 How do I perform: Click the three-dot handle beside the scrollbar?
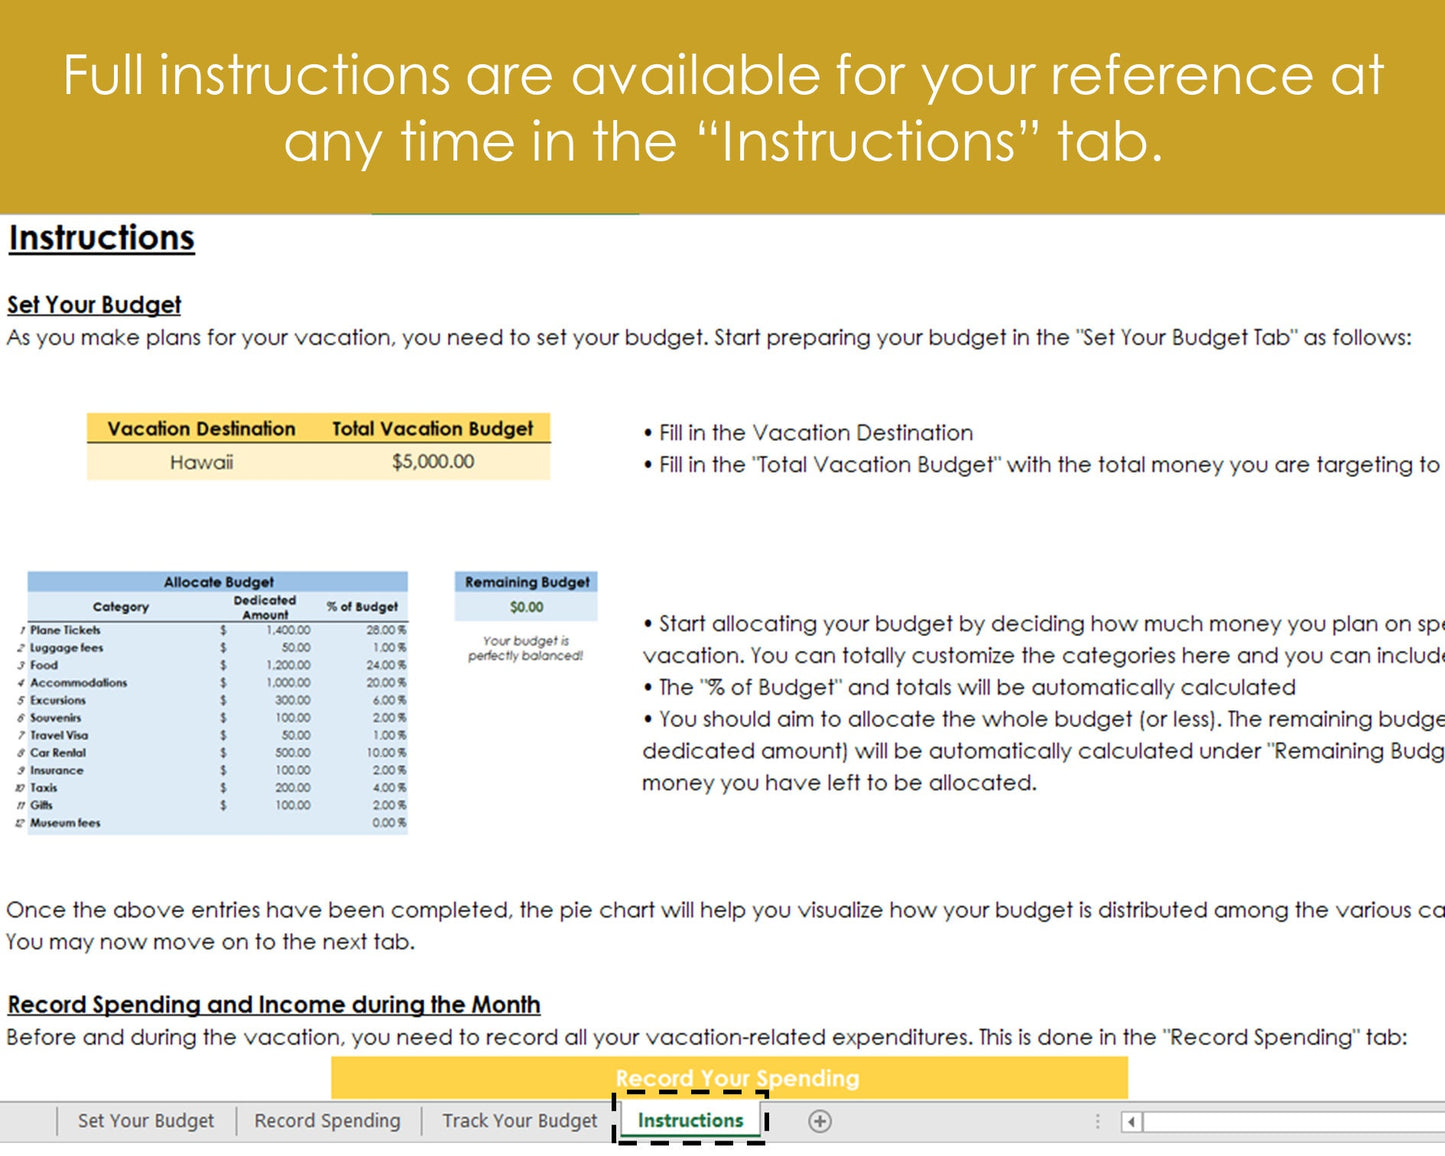pyautogui.click(x=1097, y=1121)
